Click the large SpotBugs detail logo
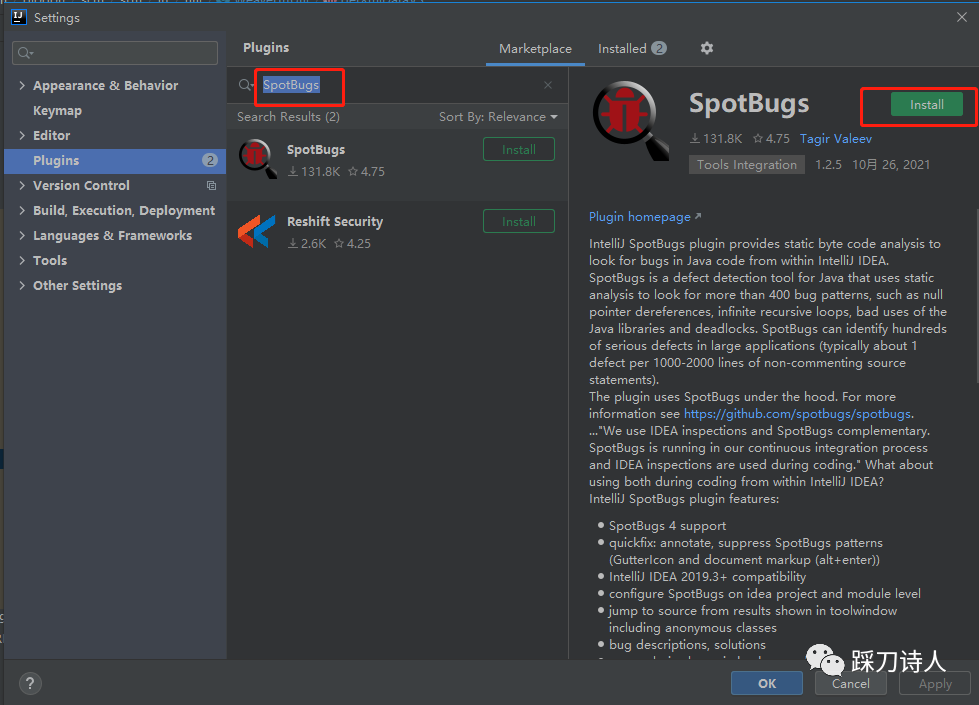The height and width of the screenshot is (705, 979). point(631,121)
